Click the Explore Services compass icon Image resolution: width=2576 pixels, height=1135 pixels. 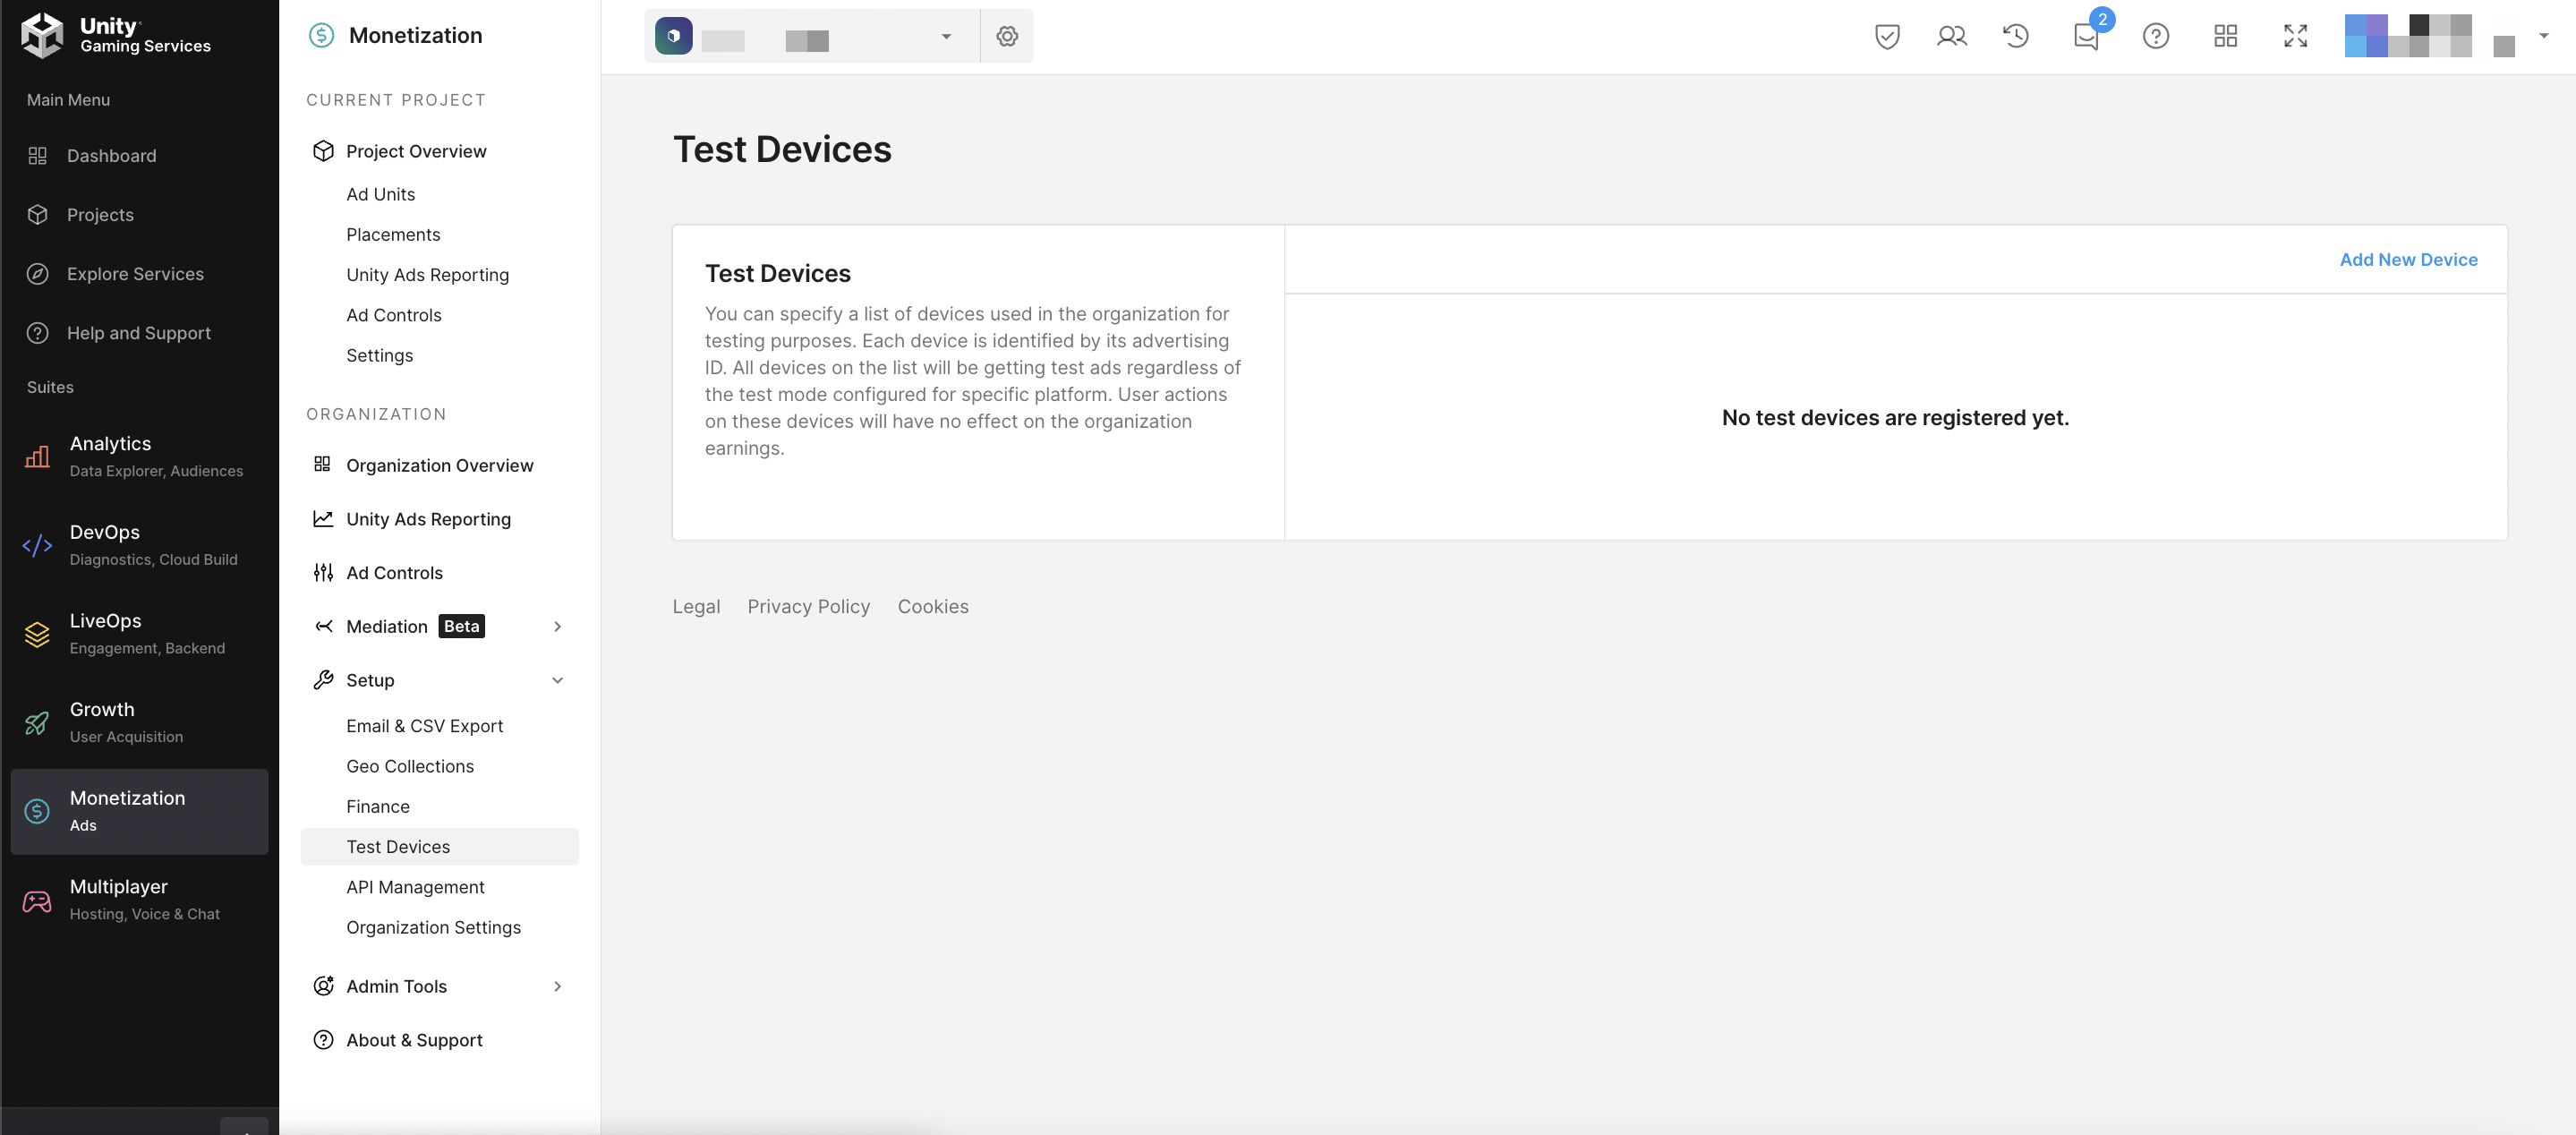coord(37,274)
